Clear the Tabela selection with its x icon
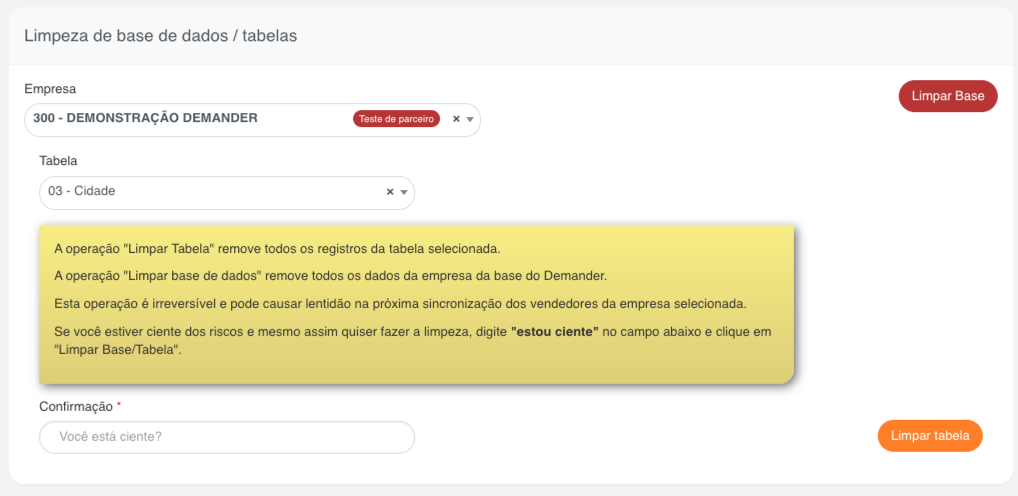 [x=390, y=192]
